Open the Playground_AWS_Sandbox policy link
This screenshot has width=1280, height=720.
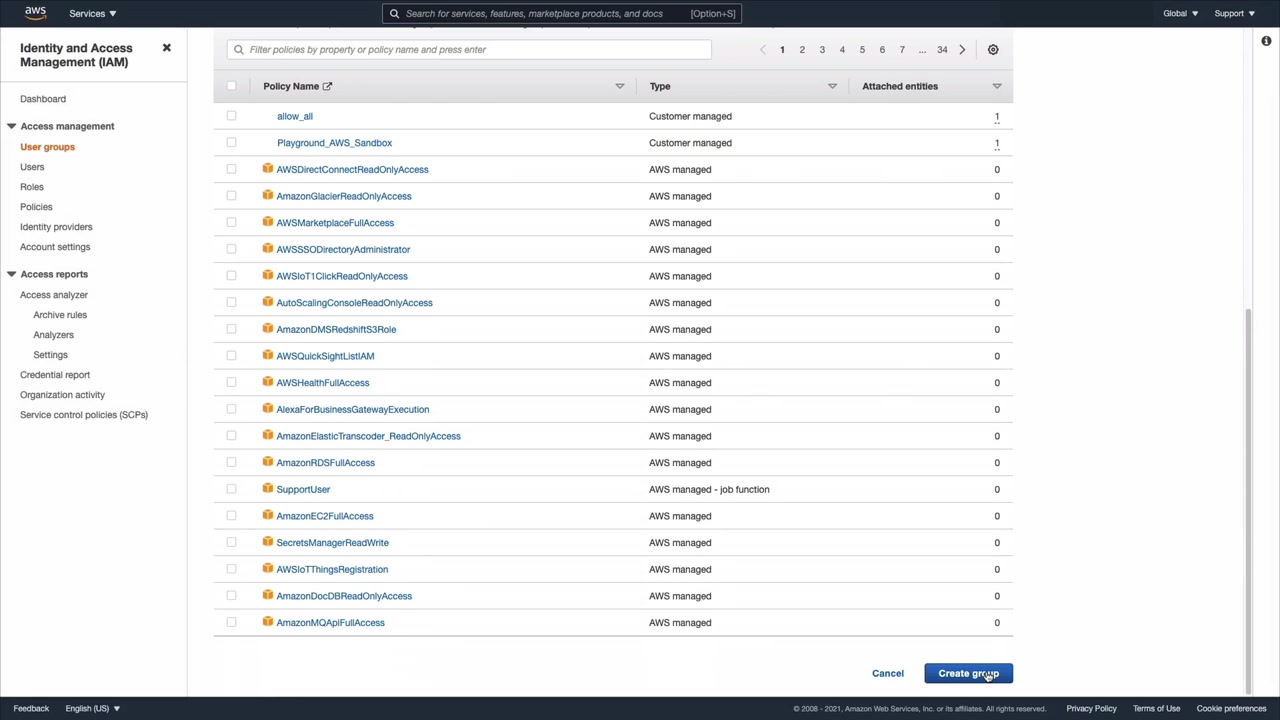(x=334, y=143)
